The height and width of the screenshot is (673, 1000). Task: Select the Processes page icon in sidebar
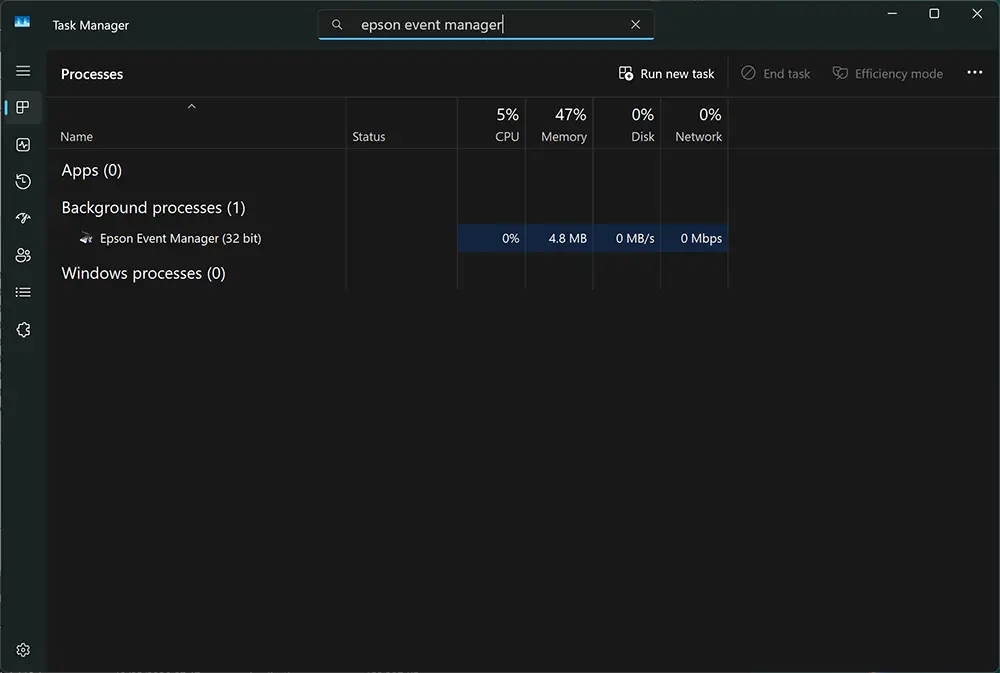[x=23, y=107]
